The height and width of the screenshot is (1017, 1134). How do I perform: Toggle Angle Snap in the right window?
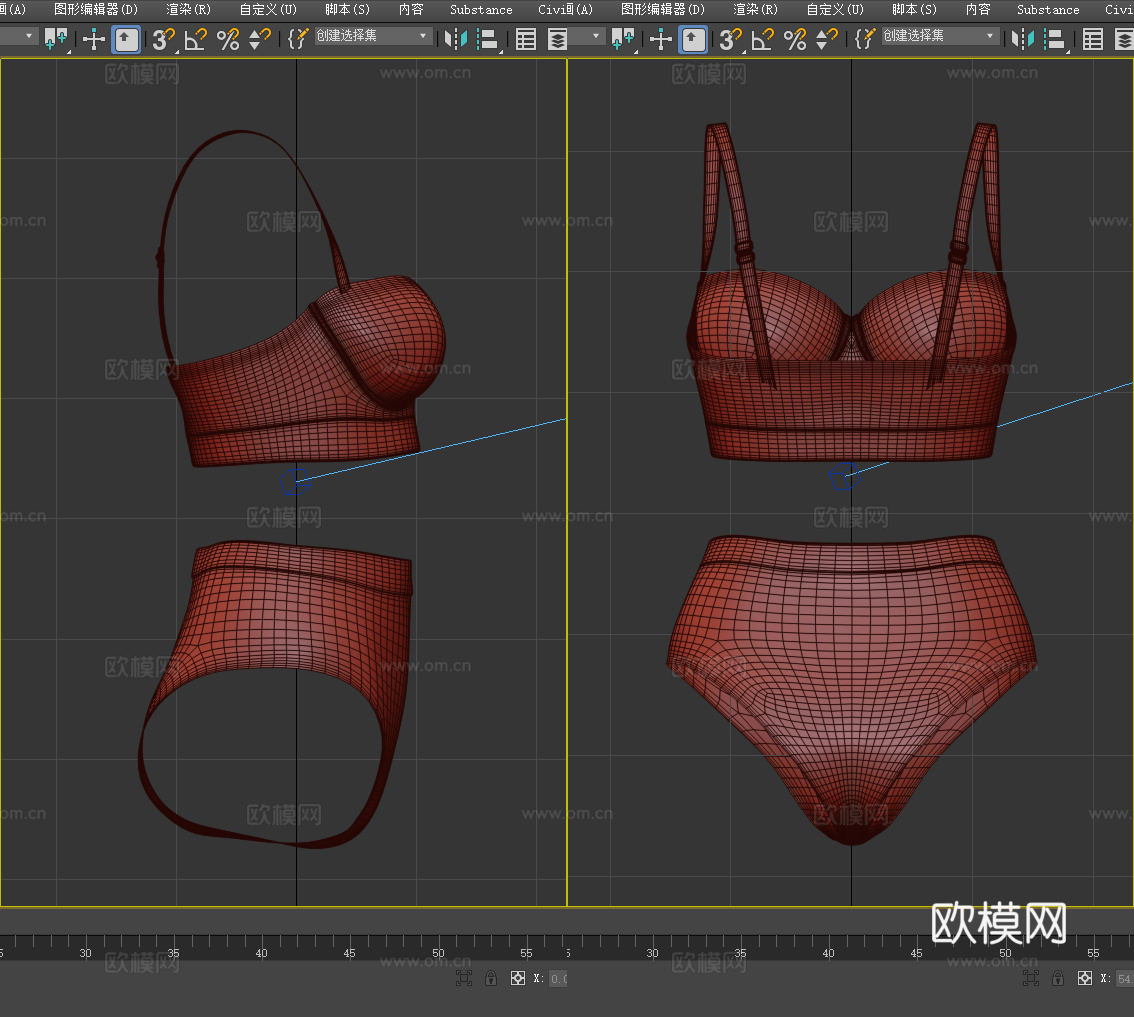click(x=762, y=39)
